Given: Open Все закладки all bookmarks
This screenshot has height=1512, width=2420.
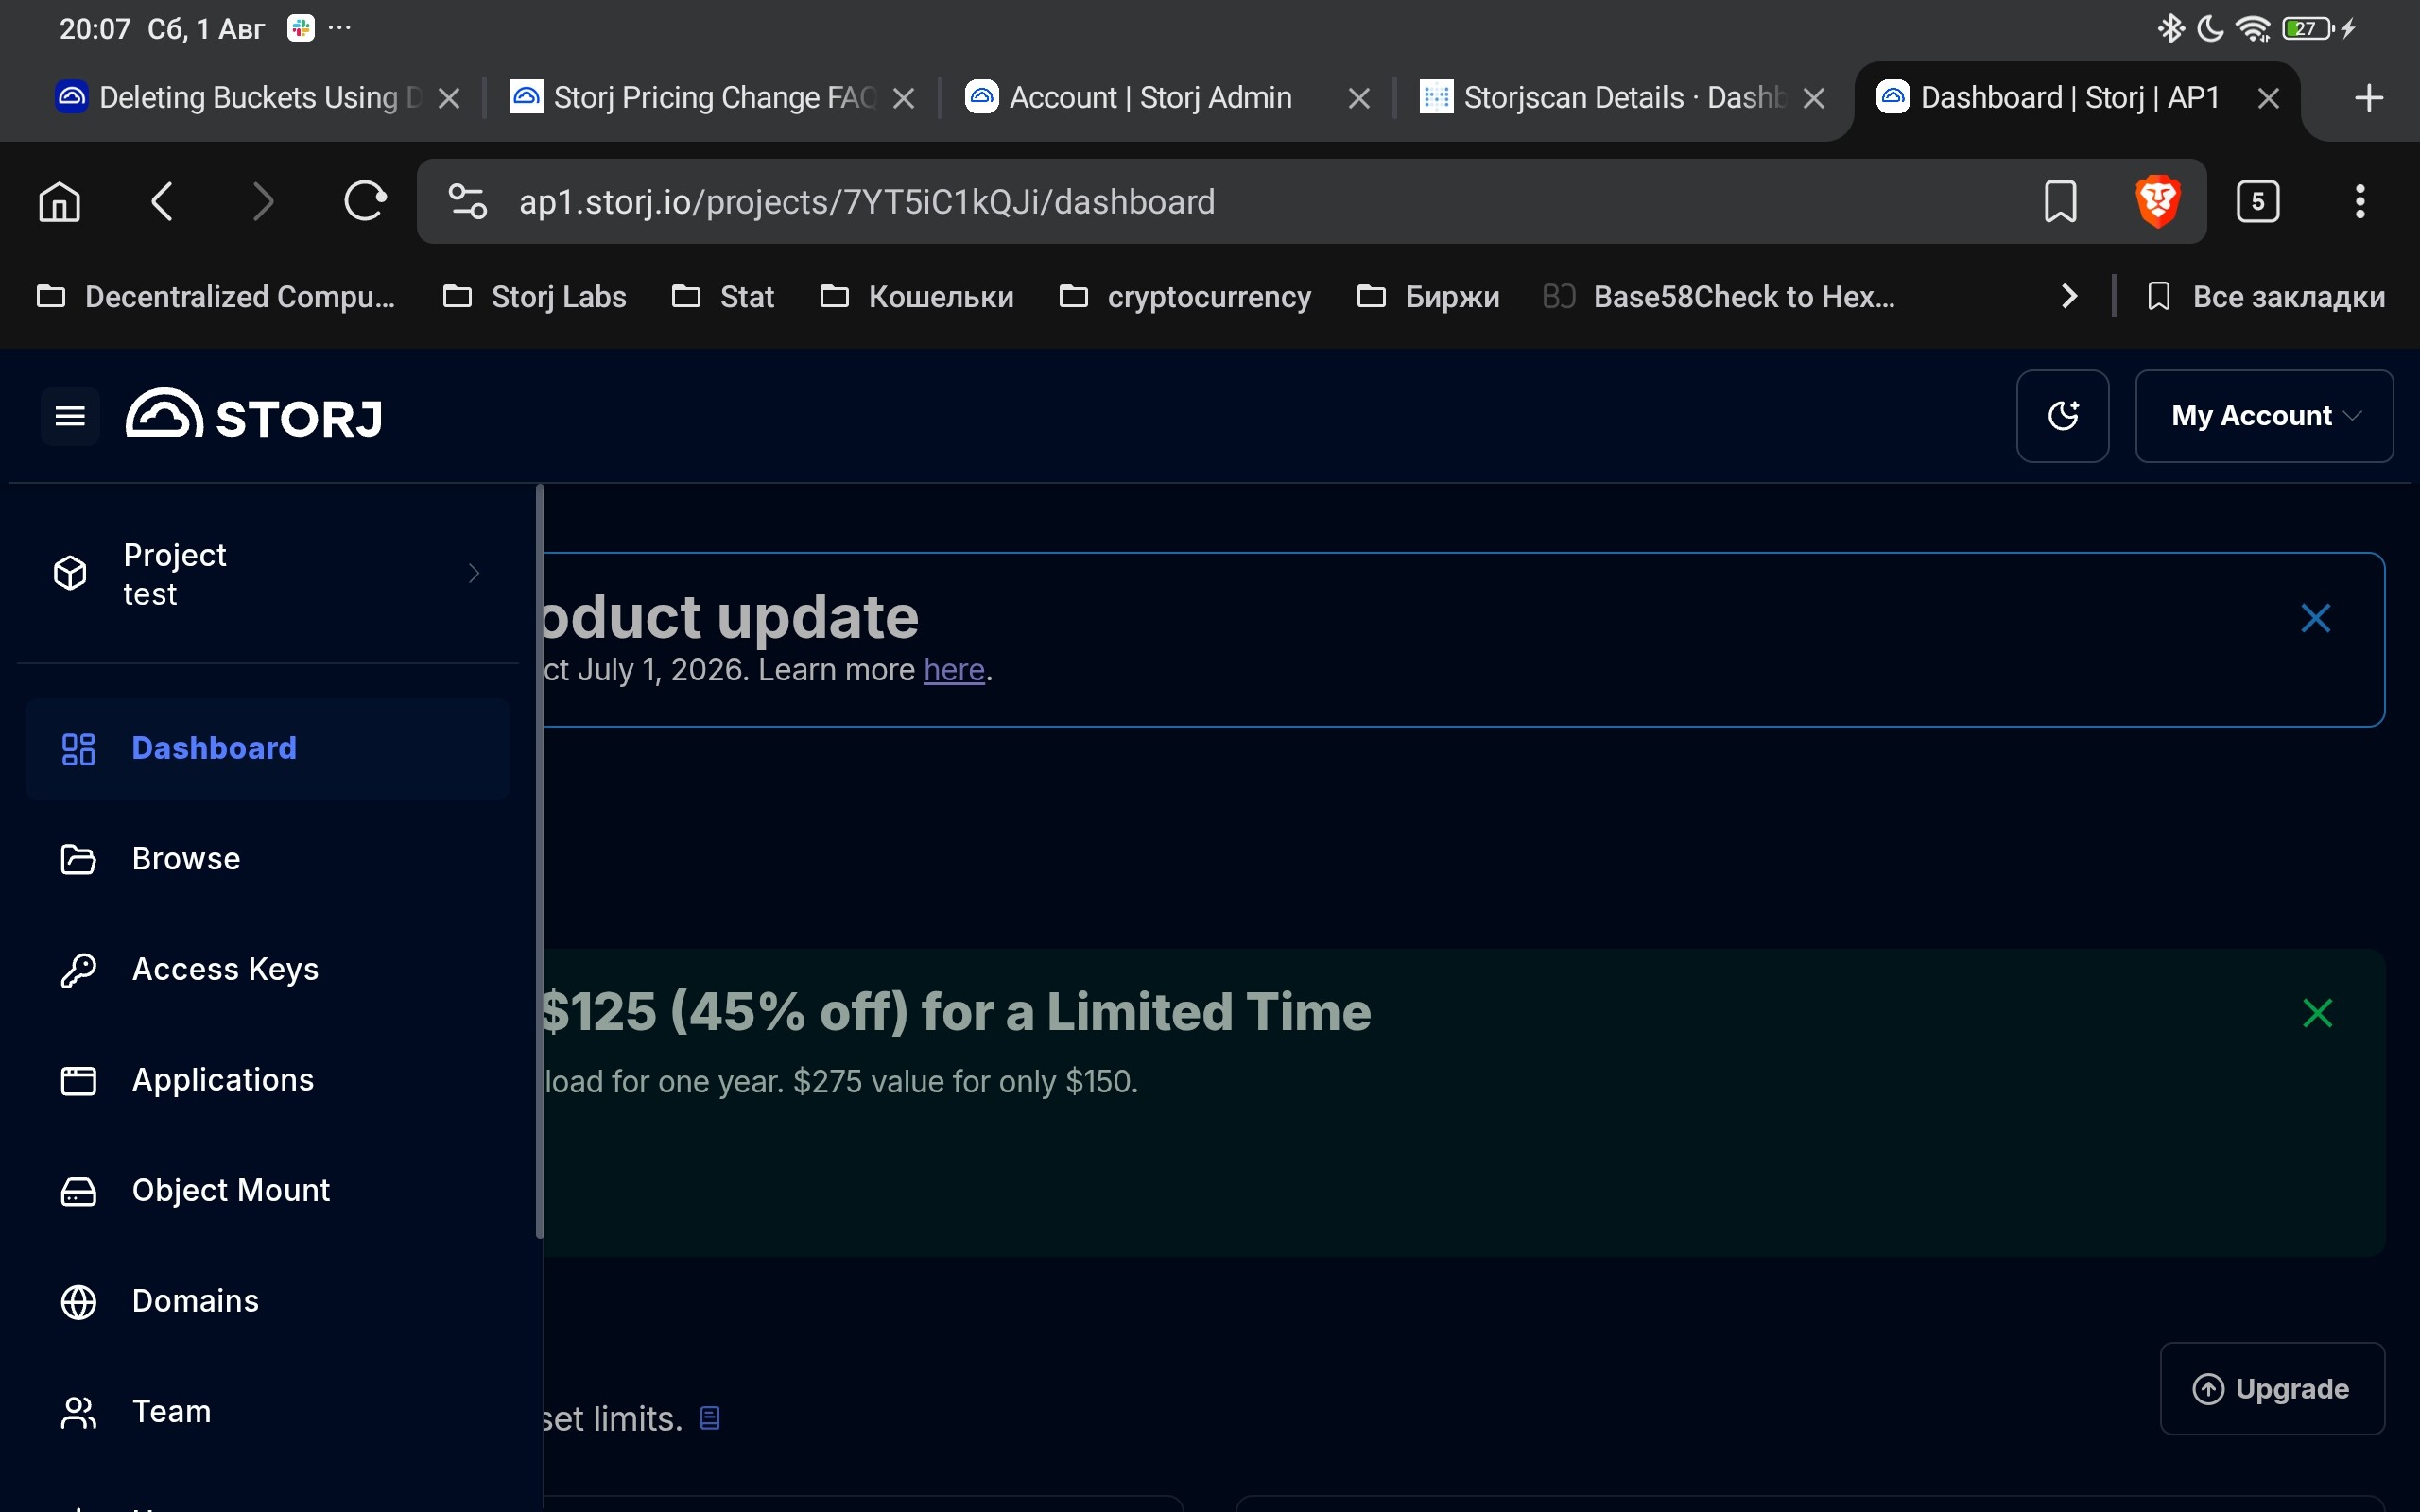Looking at the screenshot, I should pos(2266,297).
